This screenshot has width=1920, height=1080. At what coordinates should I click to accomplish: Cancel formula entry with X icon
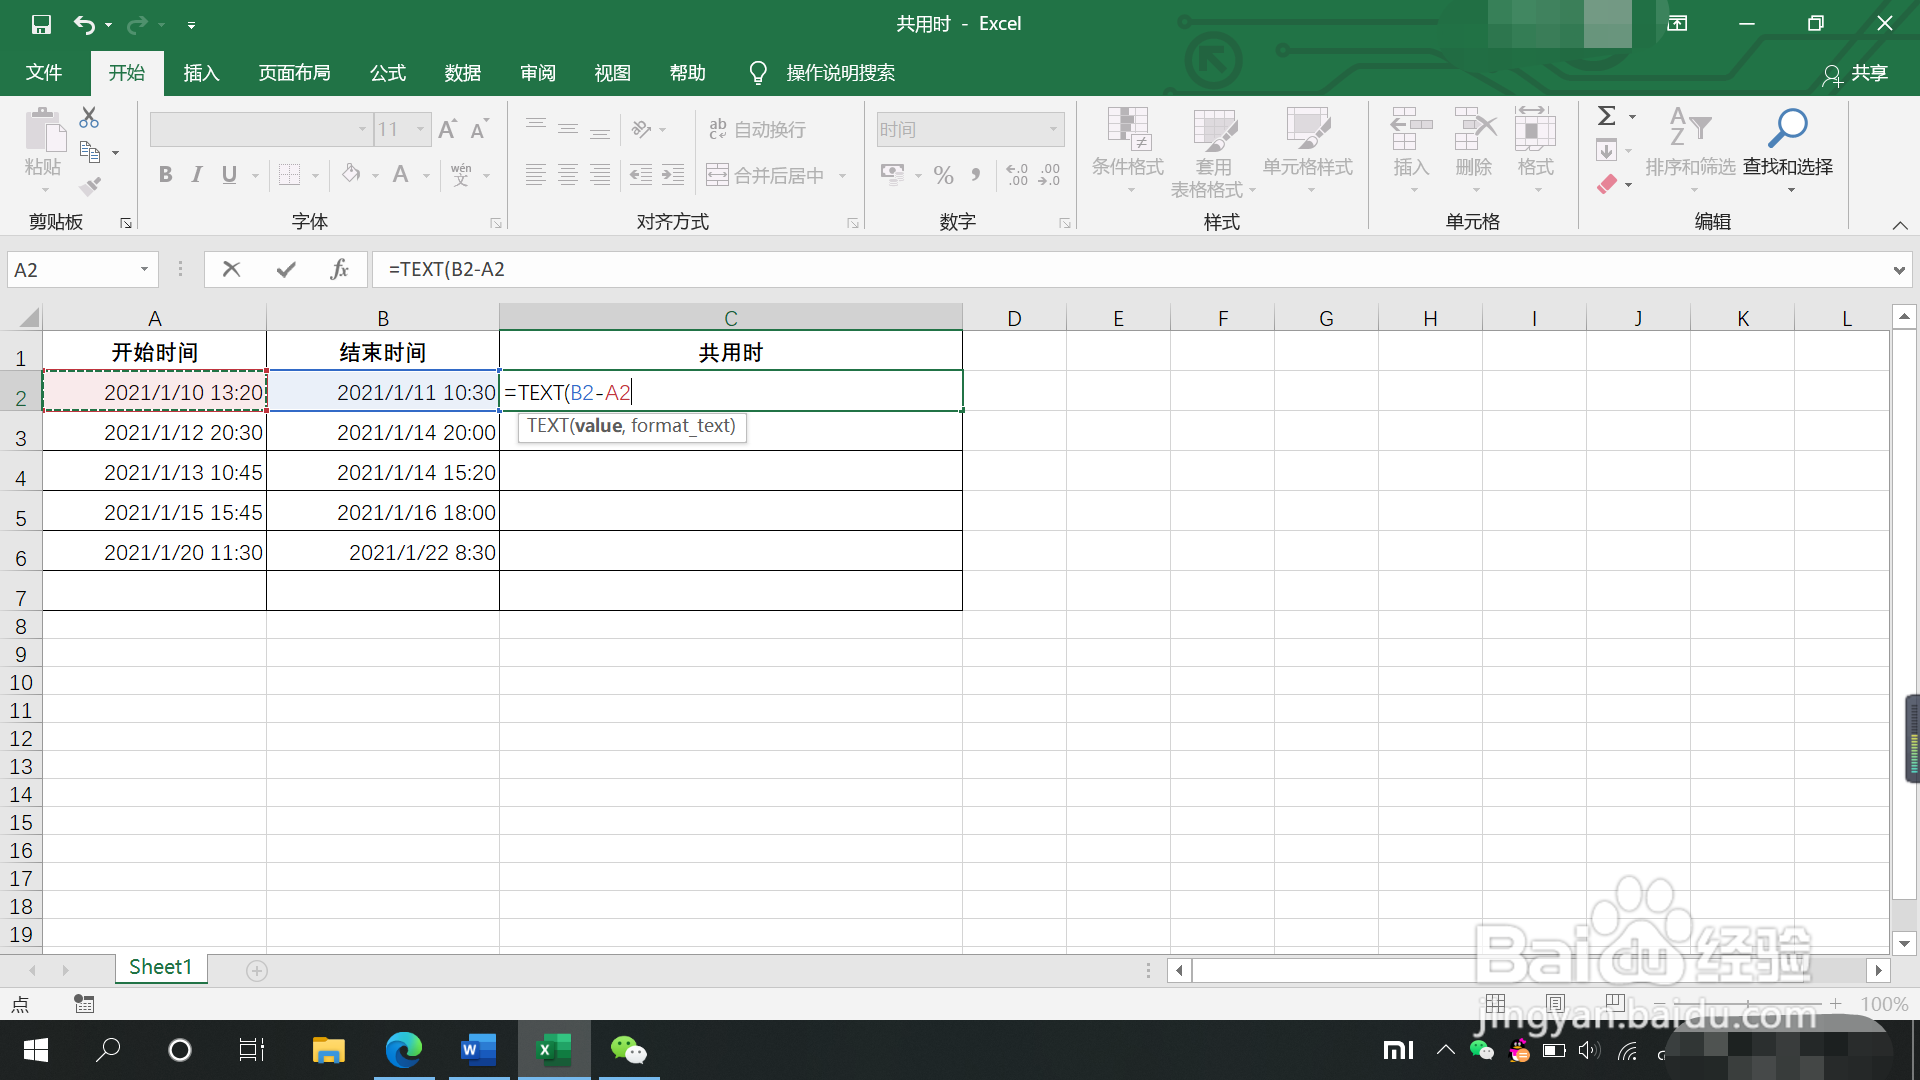pyautogui.click(x=231, y=269)
